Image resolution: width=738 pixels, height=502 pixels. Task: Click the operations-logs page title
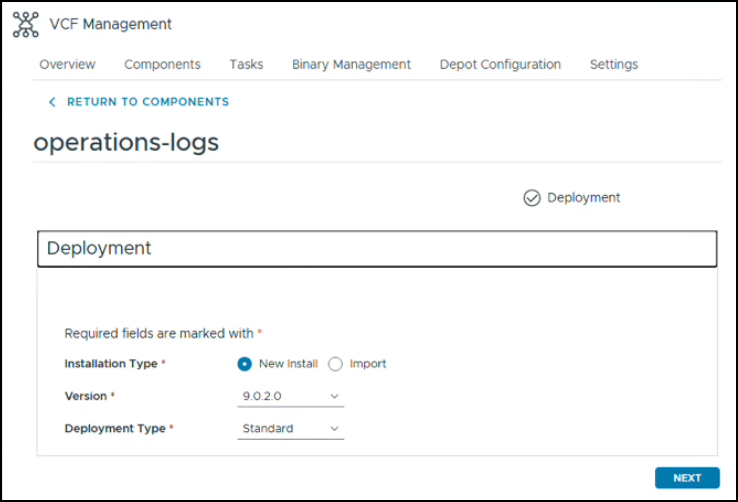click(x=126, y=142)
